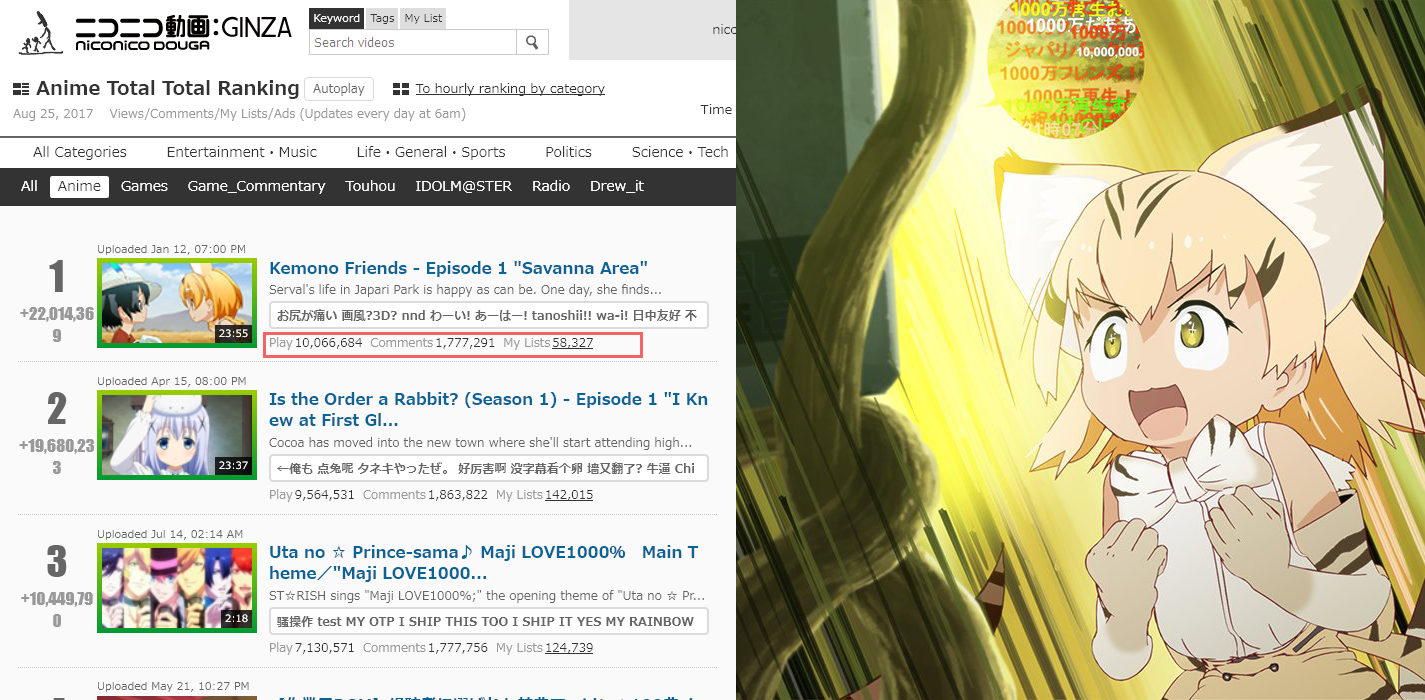Click the Niconico Douga GINZA logo
Screen dimensions: 1425x700
click(154, 32)
